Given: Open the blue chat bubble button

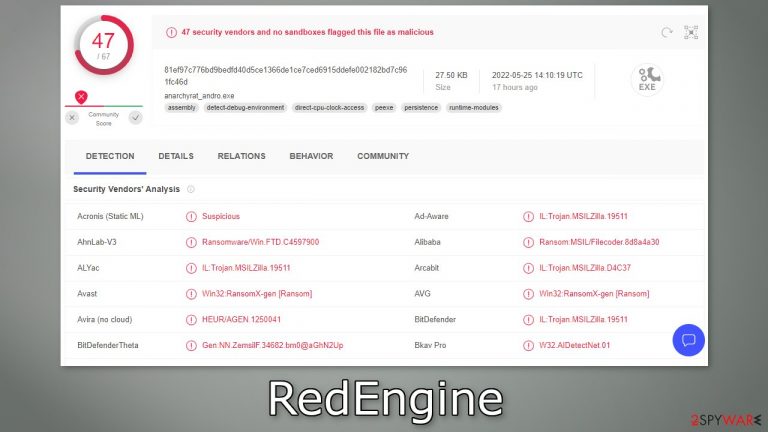Looking at the screenshot, I should (688, 340).
